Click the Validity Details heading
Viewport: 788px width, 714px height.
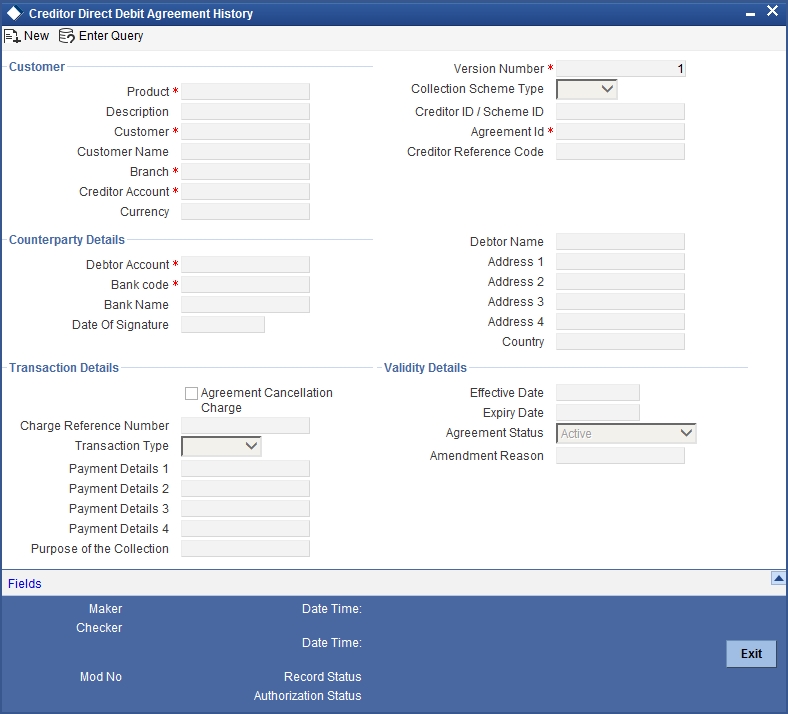[425, 368]
